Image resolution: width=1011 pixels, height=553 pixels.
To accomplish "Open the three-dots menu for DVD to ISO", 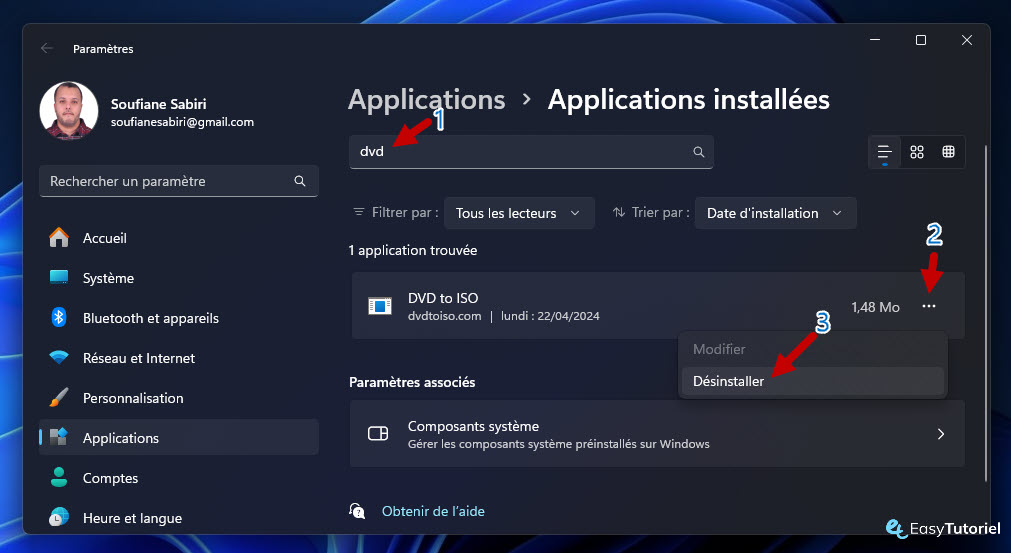I will click(928, 306).
